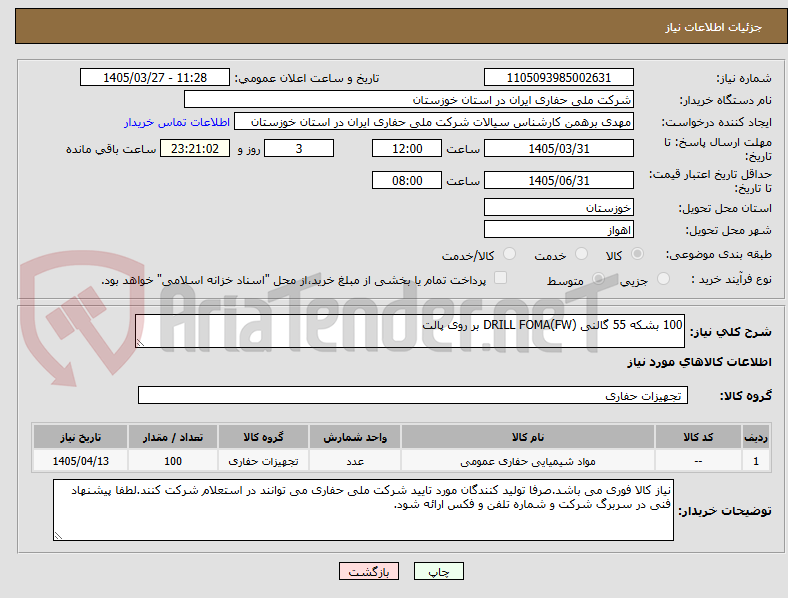788x598 pixels.
Task: Click the کد کالا column header
Action: (x=698, y=437)
